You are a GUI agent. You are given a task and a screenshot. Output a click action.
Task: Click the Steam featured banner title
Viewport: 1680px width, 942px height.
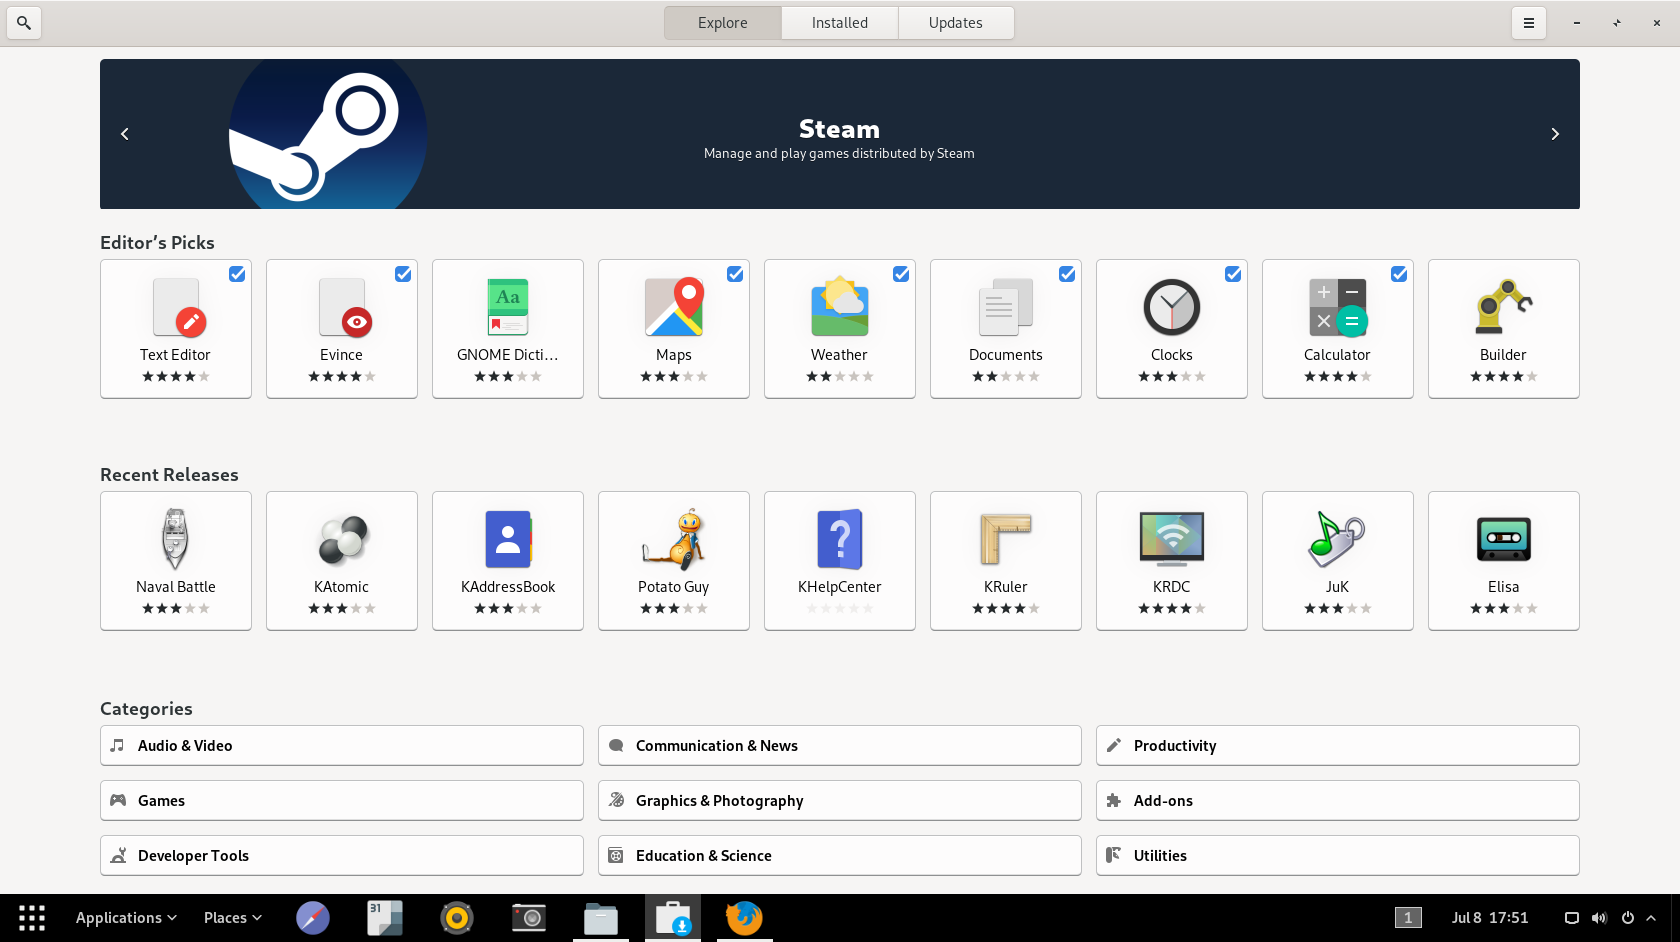click(839, 129)
